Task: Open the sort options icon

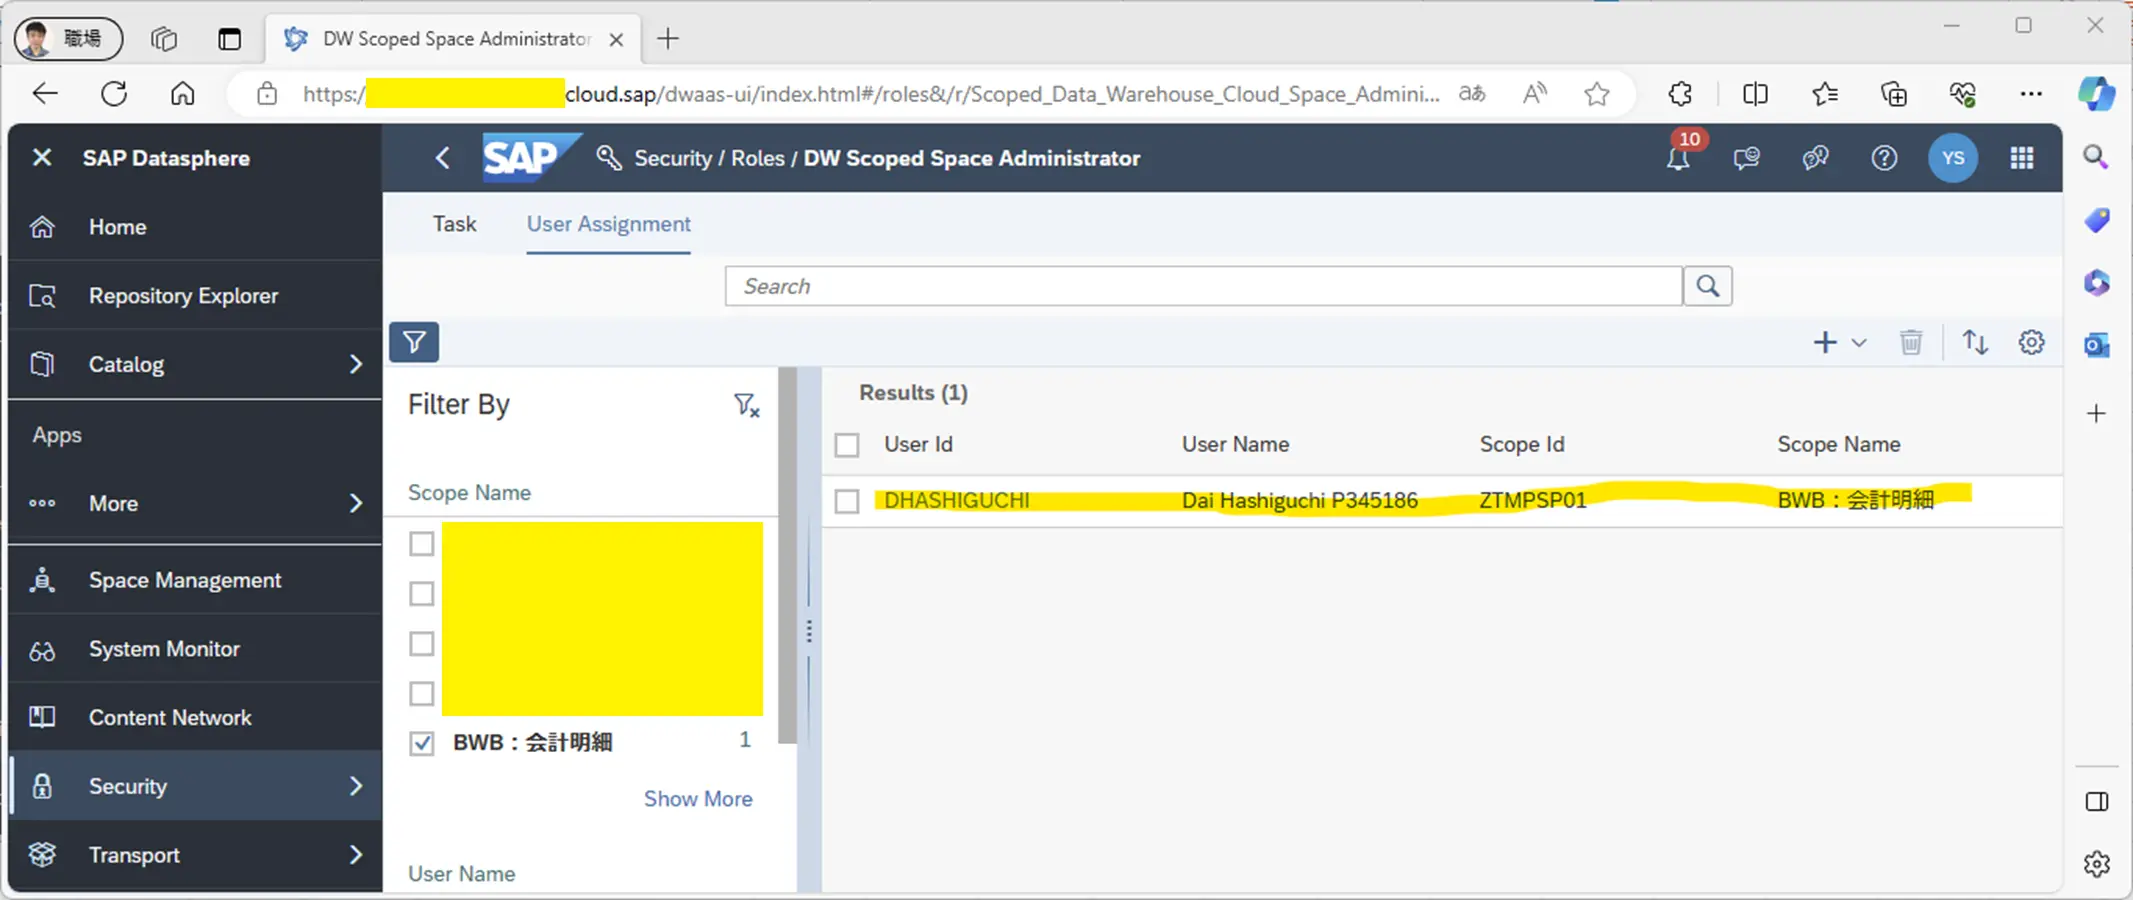Action: point(1975,343)
